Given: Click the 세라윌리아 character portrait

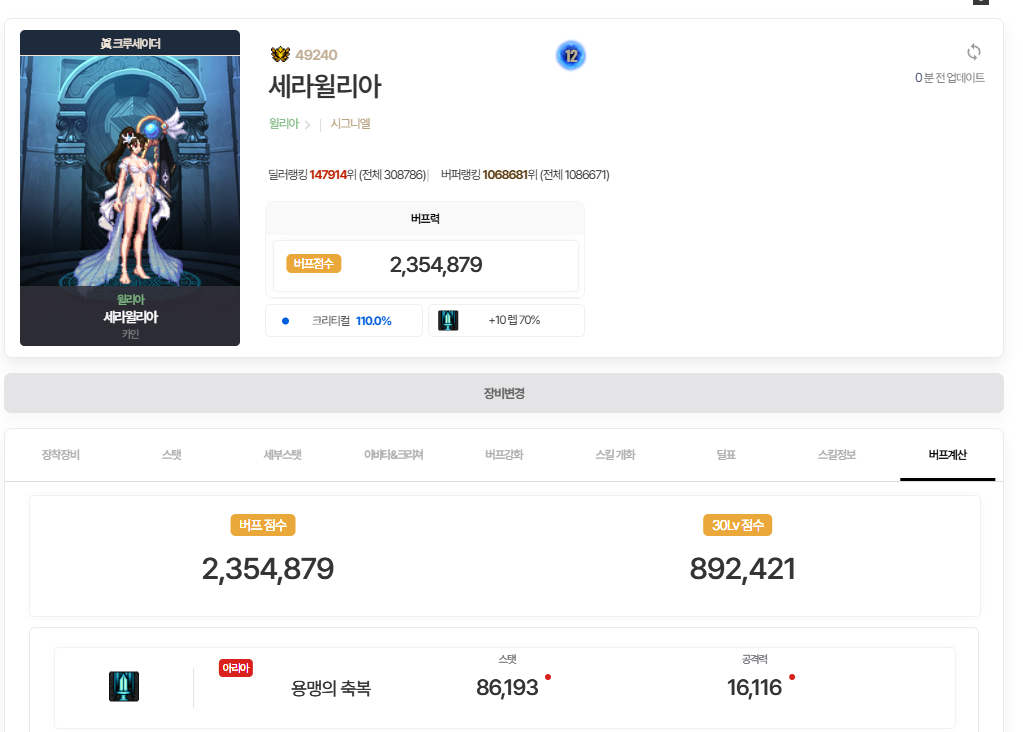Looking at the screenshot, I should (130, 188).
